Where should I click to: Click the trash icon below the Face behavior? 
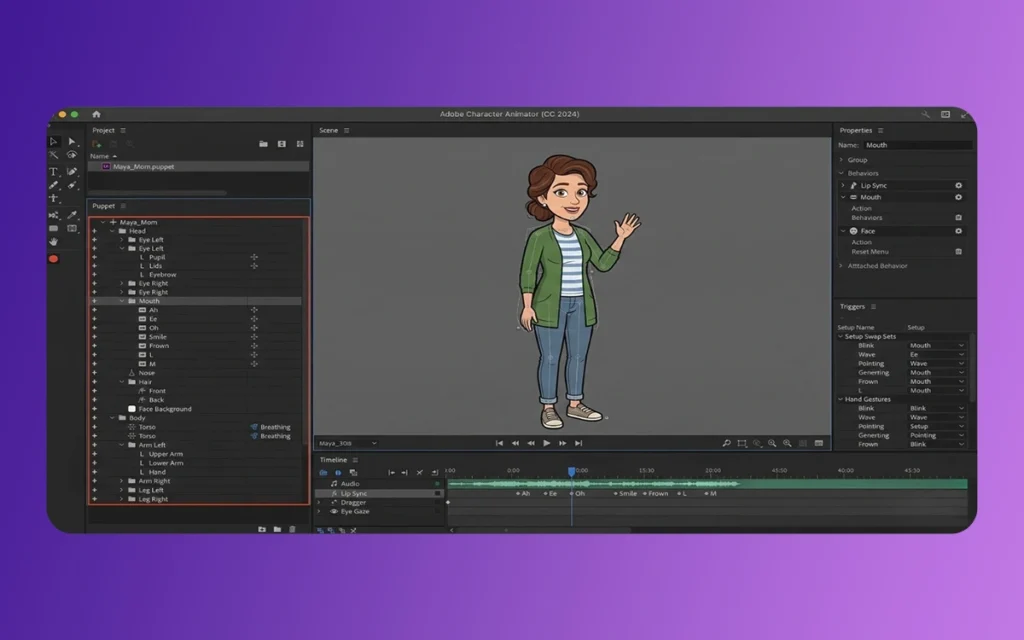click(x=958, y=252)
